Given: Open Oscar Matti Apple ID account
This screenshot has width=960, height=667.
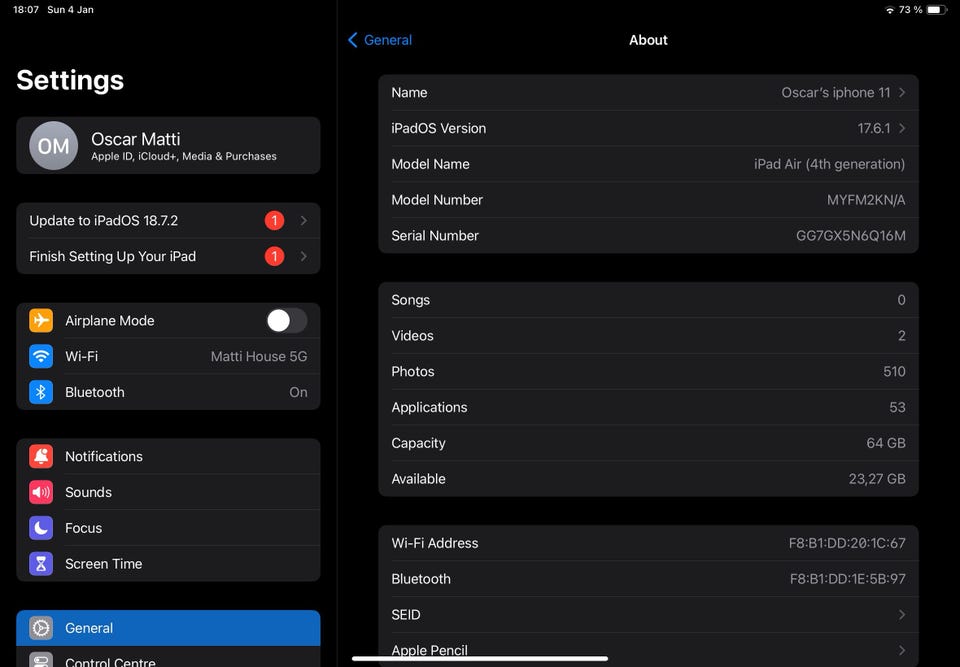Looking at the screenshot, I should [x=168, y=145].
